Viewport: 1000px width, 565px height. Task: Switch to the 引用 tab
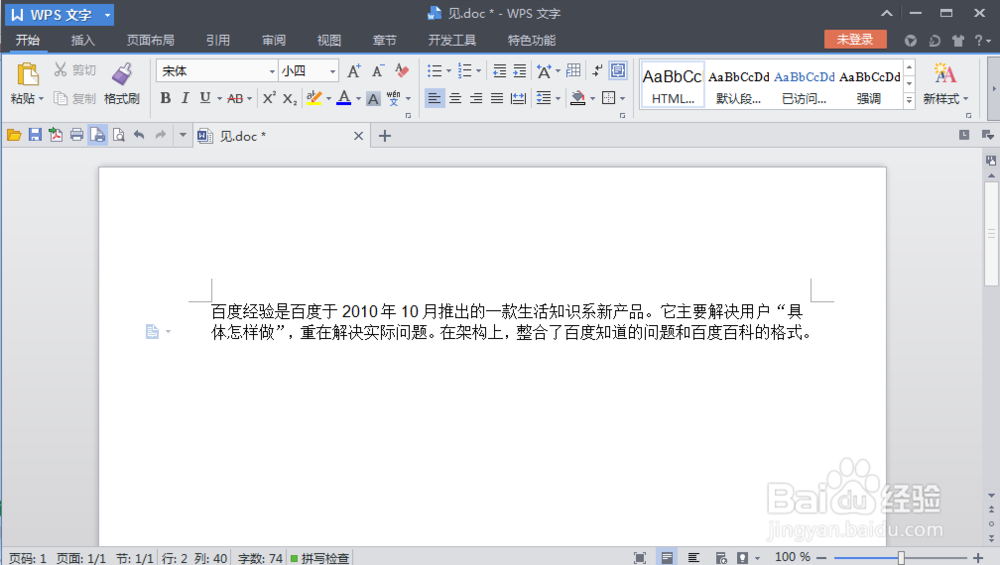[x=217, y=40]
